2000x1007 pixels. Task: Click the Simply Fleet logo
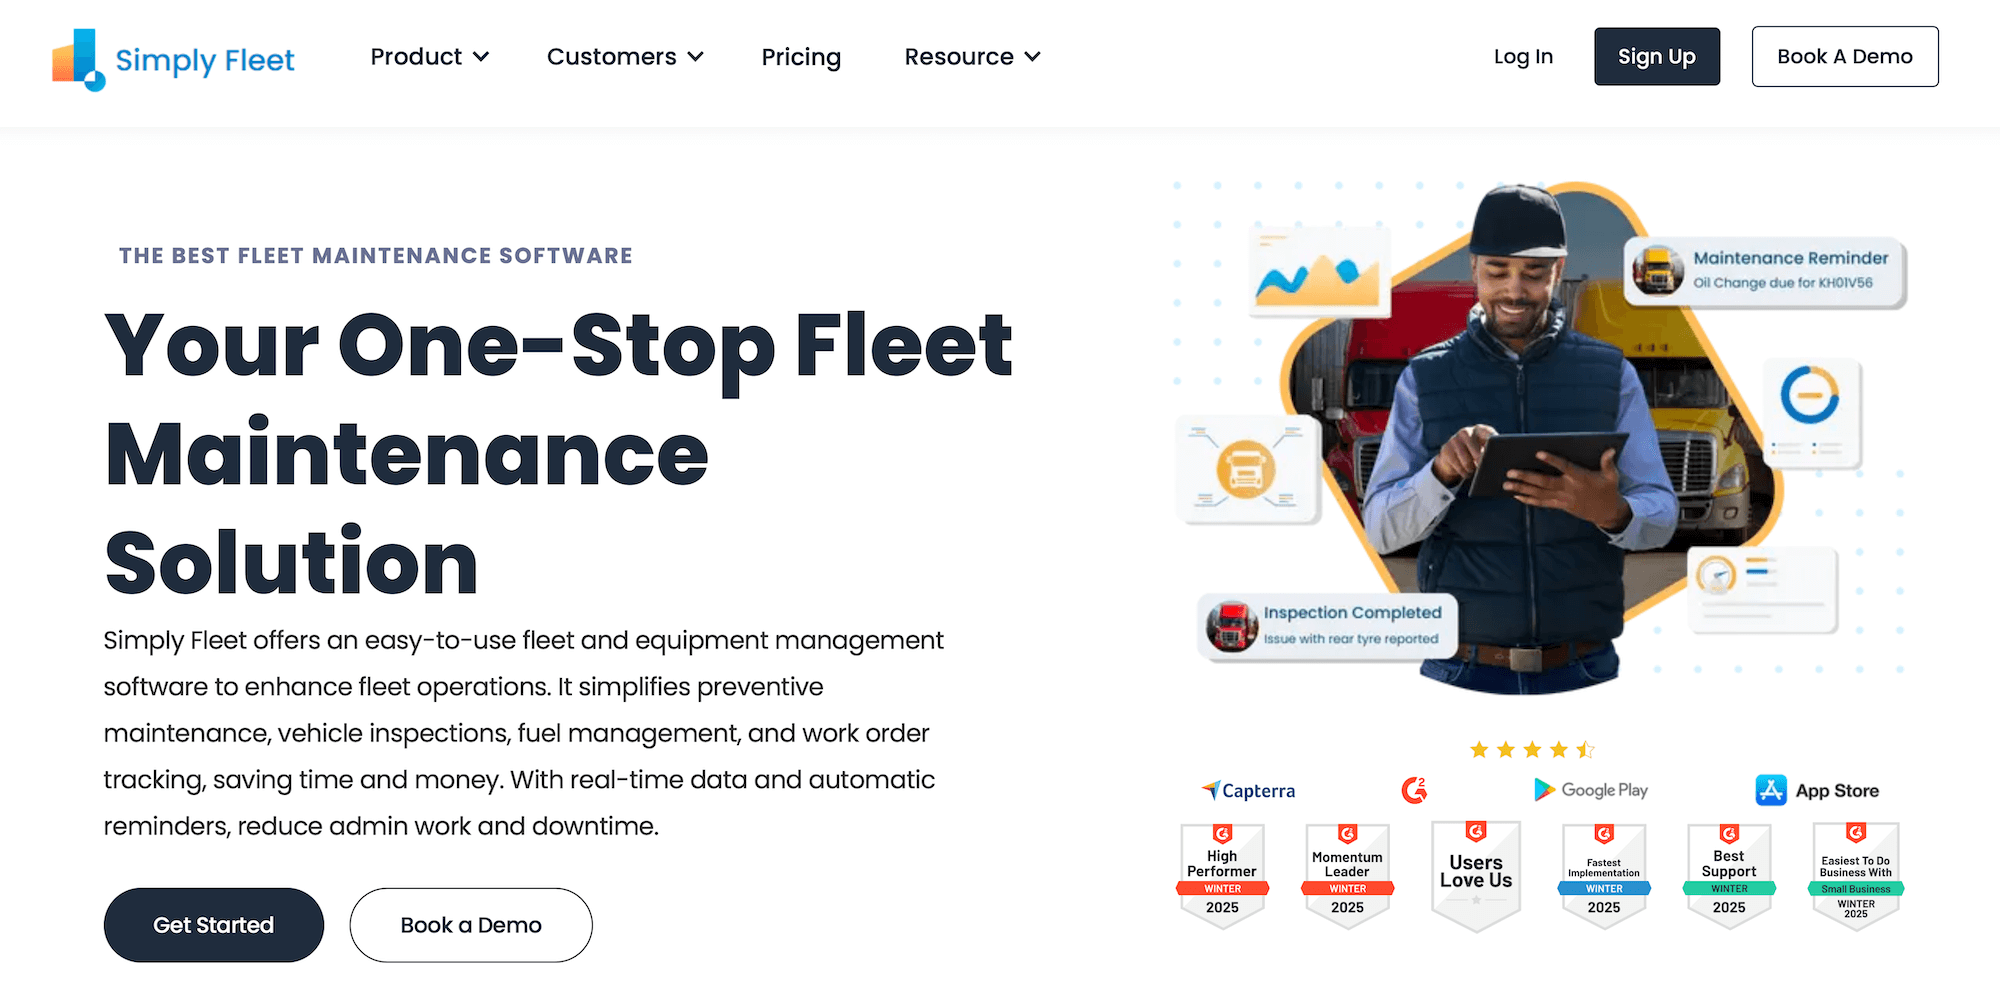pyautogui.click(x=172, y=60)
